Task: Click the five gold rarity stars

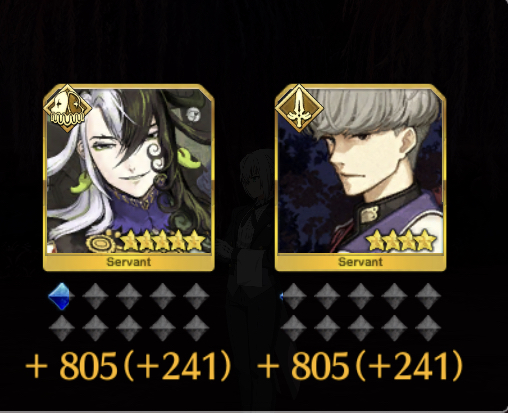Action: coord(163,241)
